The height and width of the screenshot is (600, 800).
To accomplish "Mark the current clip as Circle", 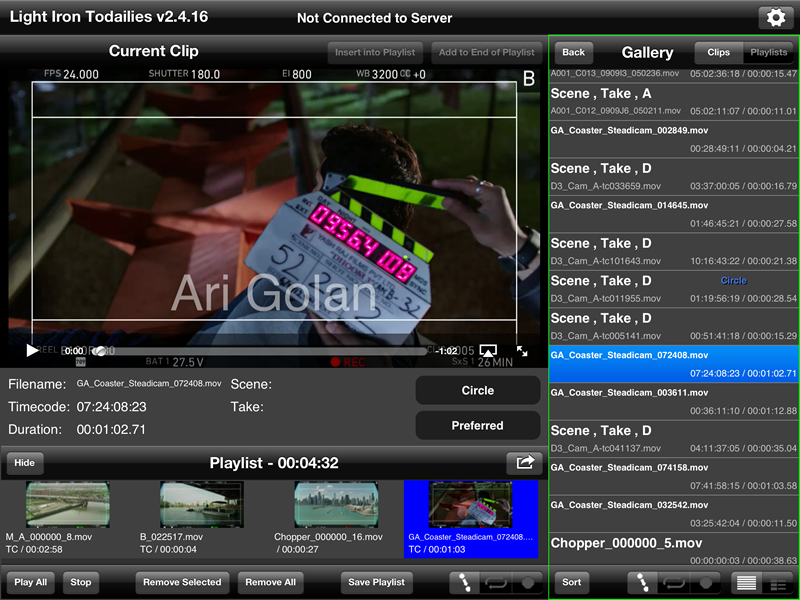I will point(478,390).
